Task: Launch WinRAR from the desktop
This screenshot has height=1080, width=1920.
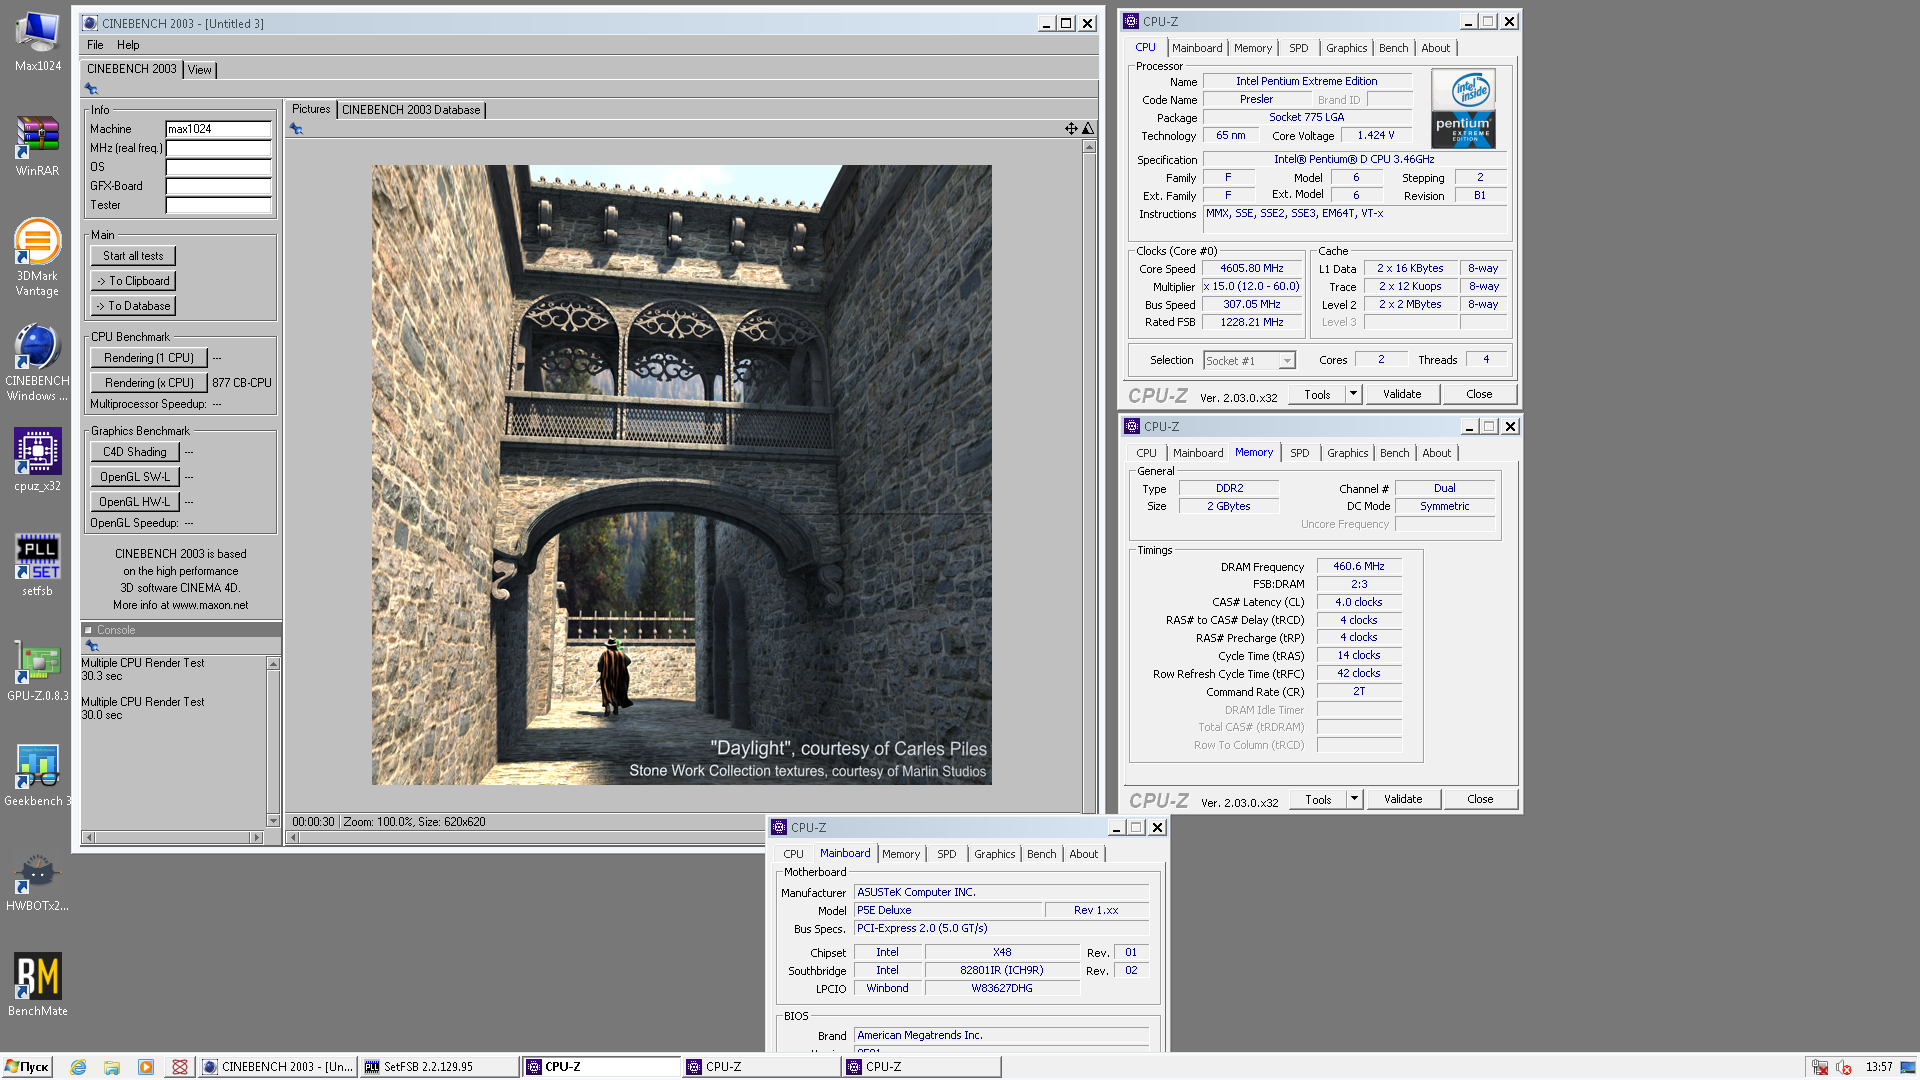Action: tap(37, 146)
